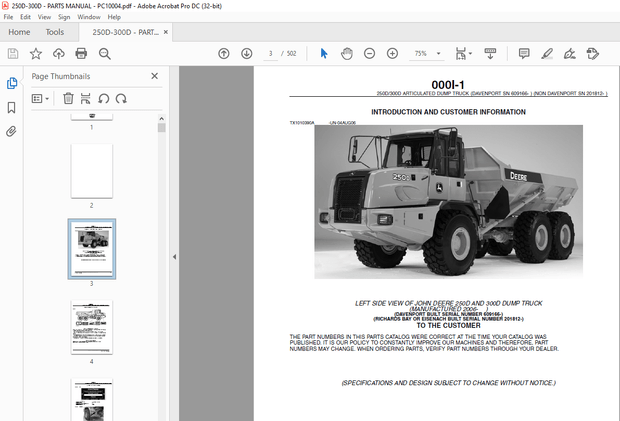Open the View menu
Screen dimensions: 620x421
(x=44, y=17)
